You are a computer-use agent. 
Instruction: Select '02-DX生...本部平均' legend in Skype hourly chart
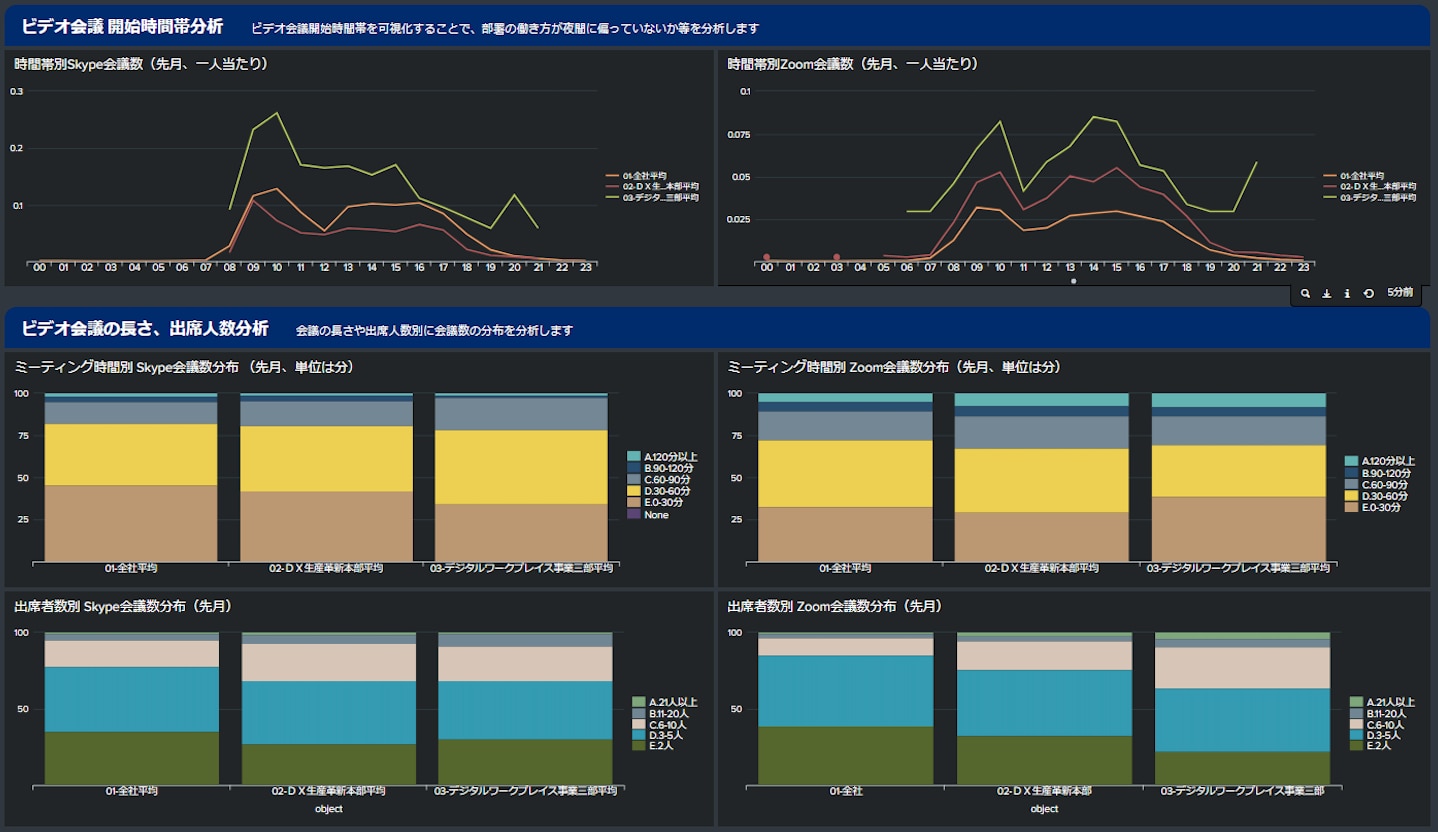[652, 186]
